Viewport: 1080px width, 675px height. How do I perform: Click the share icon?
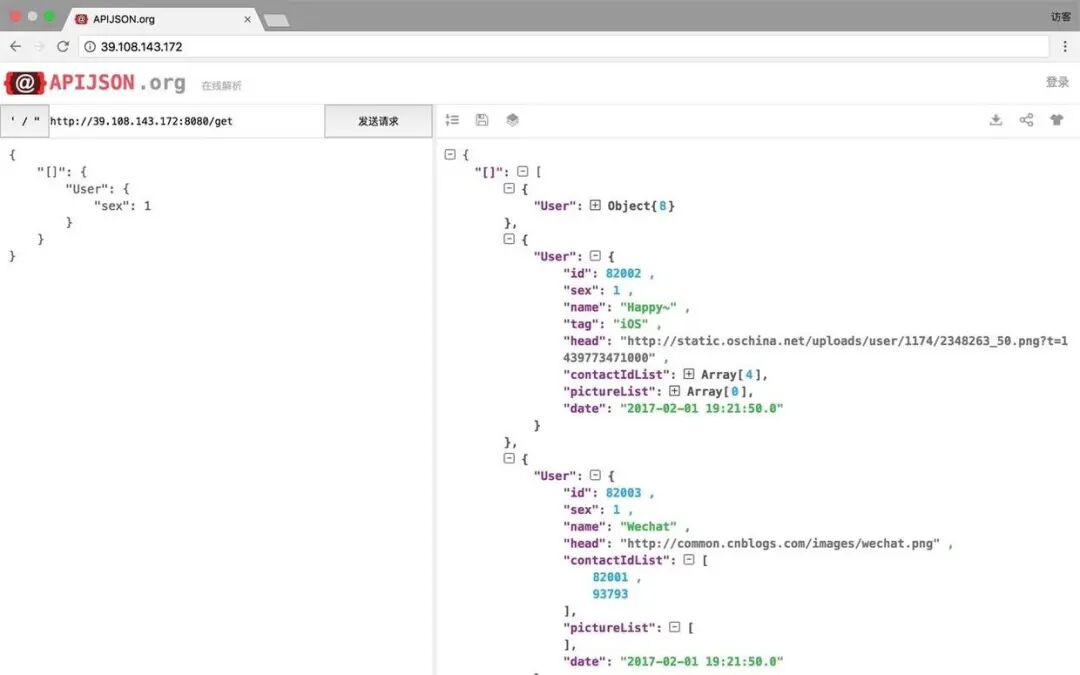coord(1026,120)
